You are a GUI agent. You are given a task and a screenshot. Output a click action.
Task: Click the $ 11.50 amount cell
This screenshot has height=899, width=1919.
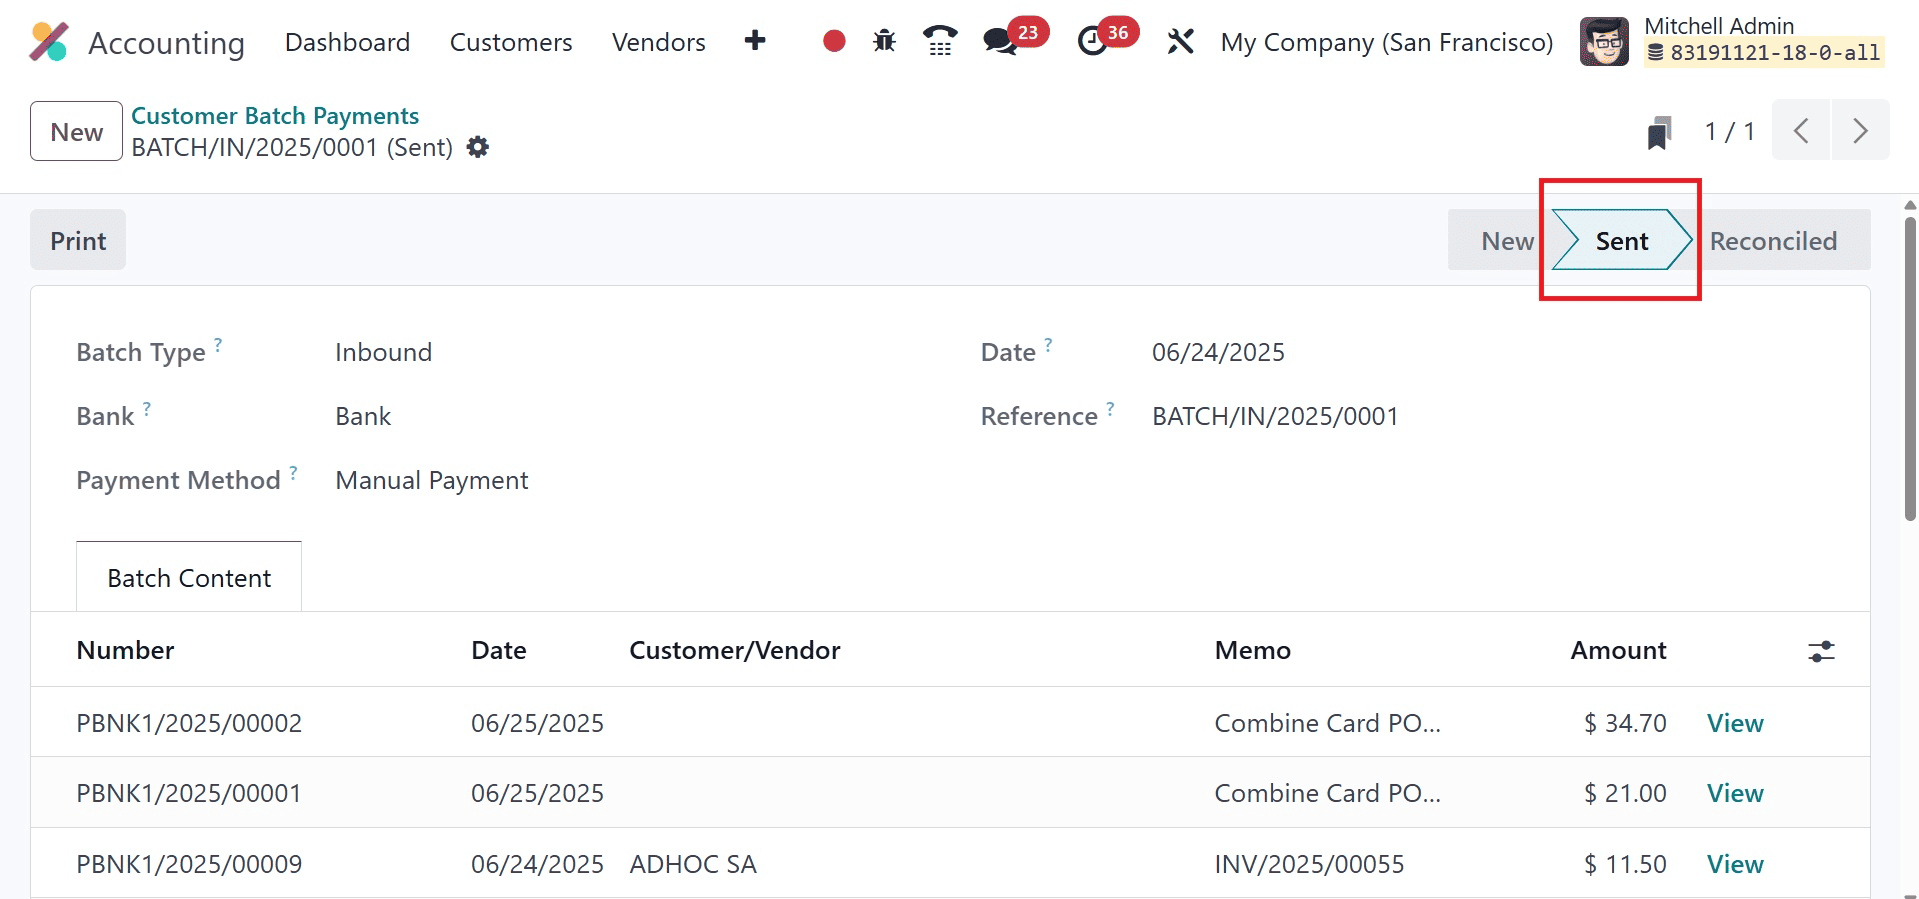[x=1625, y=864]
